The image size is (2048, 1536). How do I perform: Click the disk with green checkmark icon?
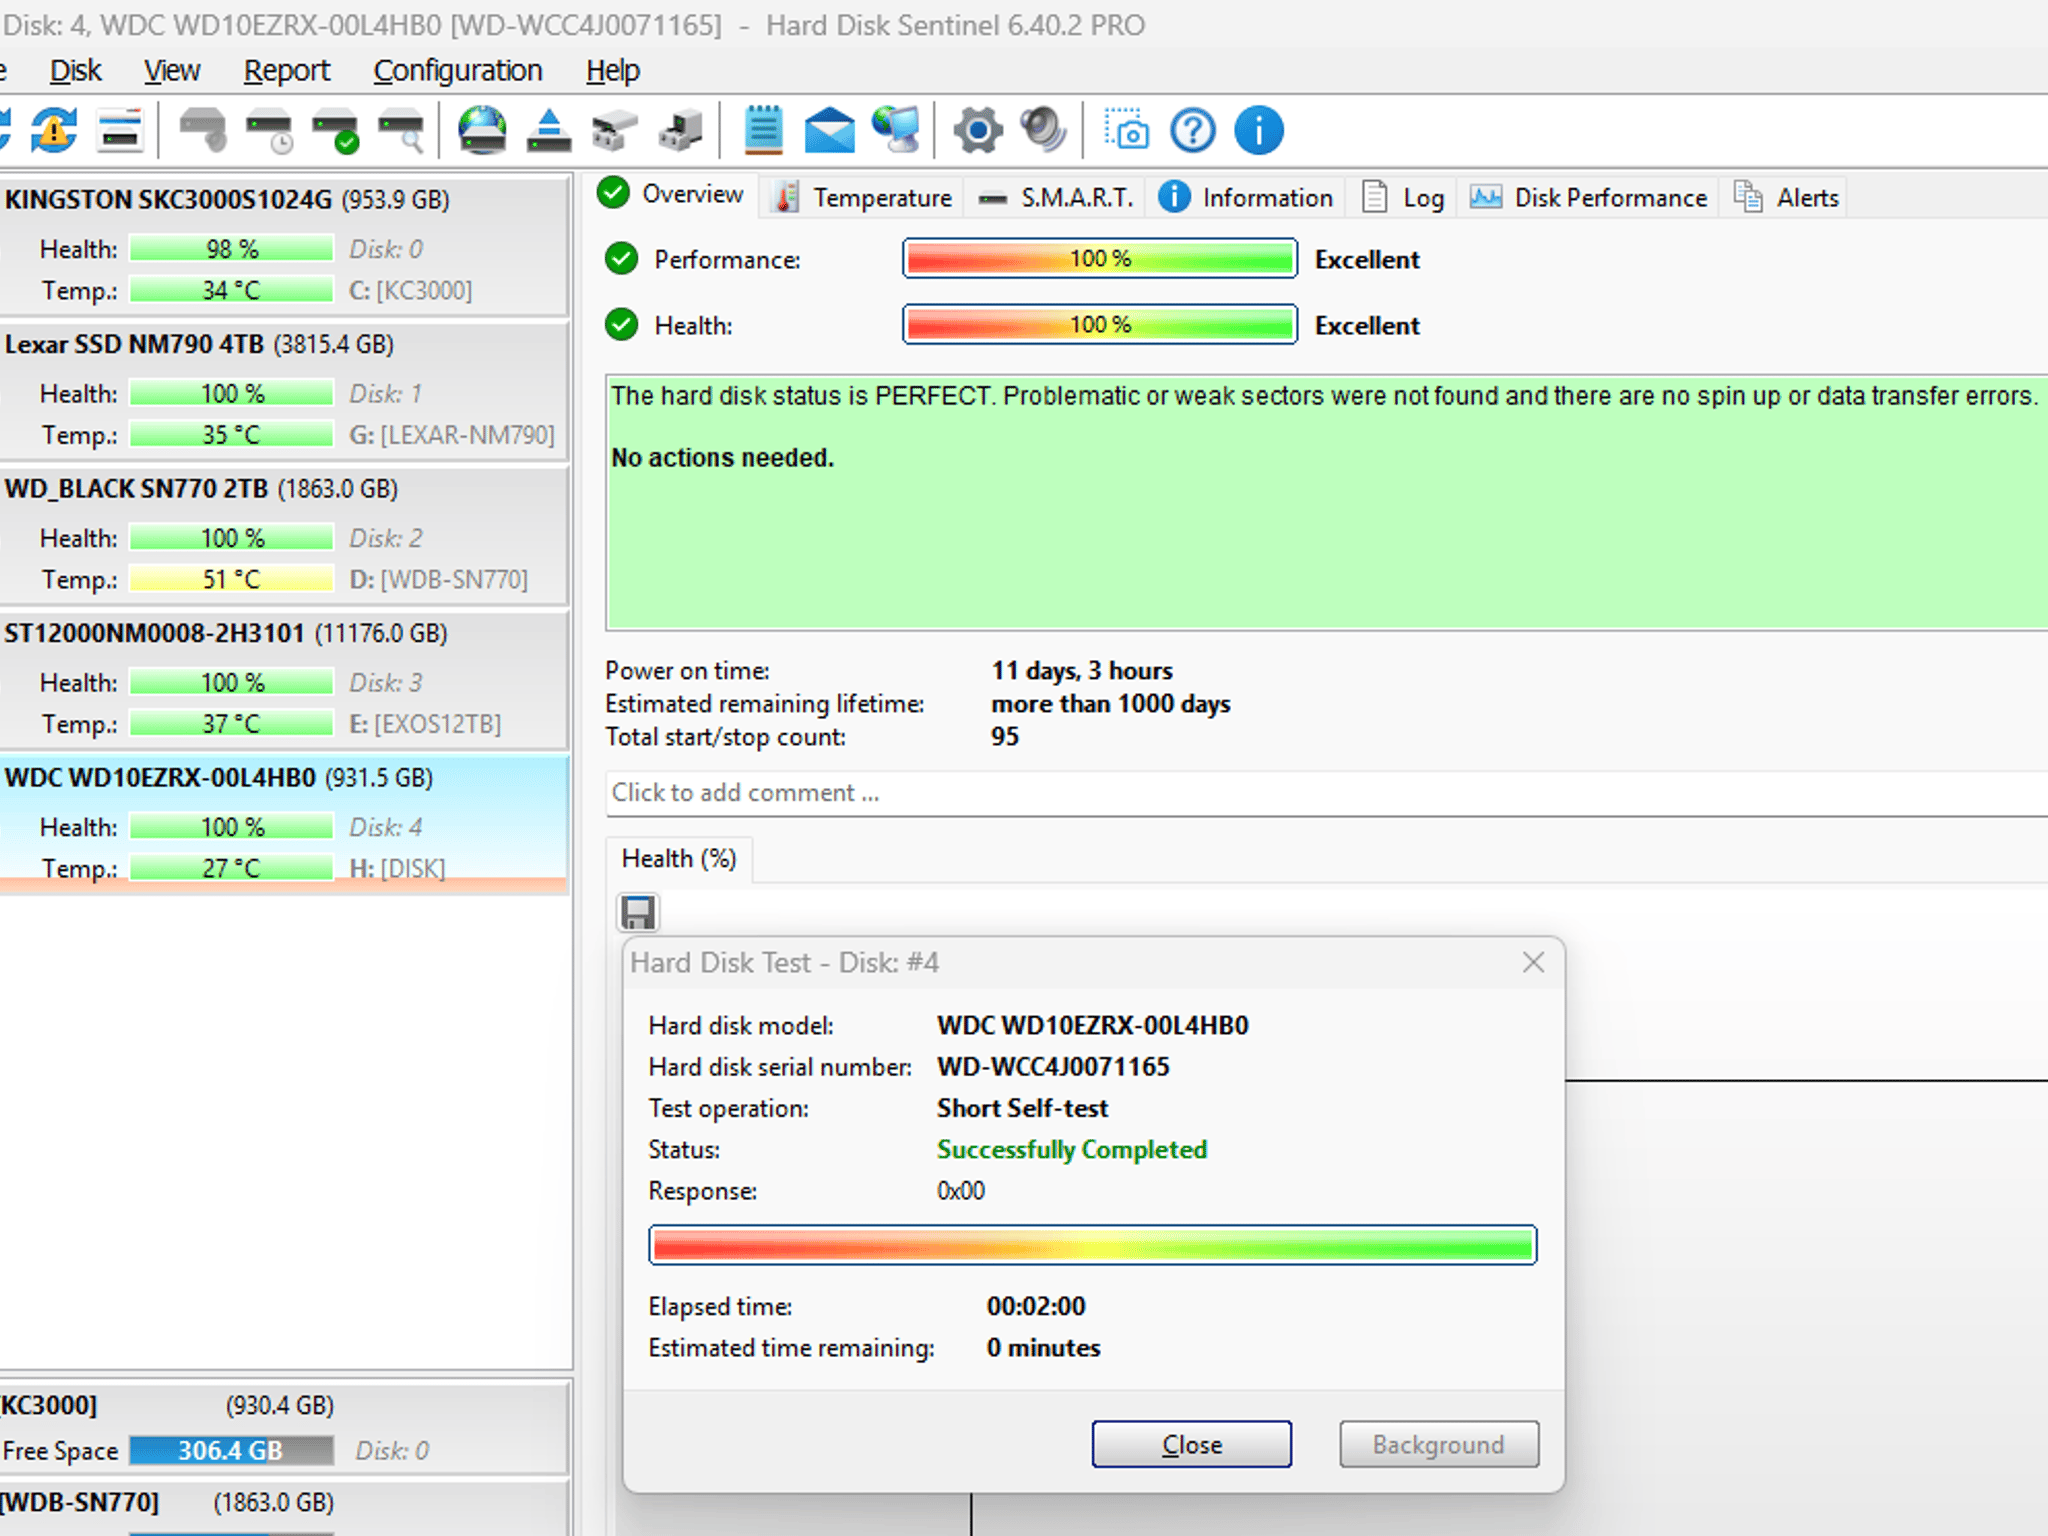tap(335, 131)
